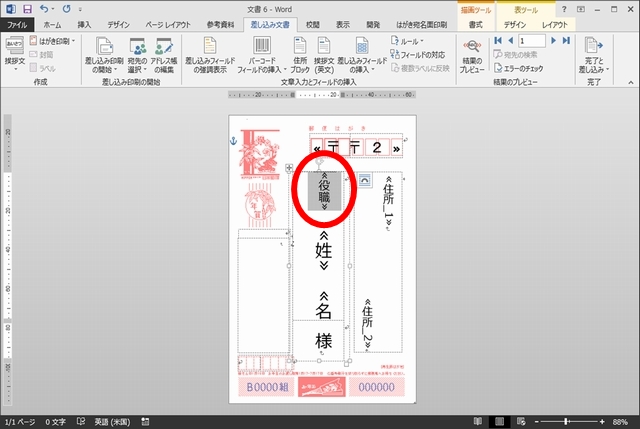The width and height of the screenshot is (640, 429).
Task: Collapse the ribbon with the chevron
Action: [x=631, y=82]
